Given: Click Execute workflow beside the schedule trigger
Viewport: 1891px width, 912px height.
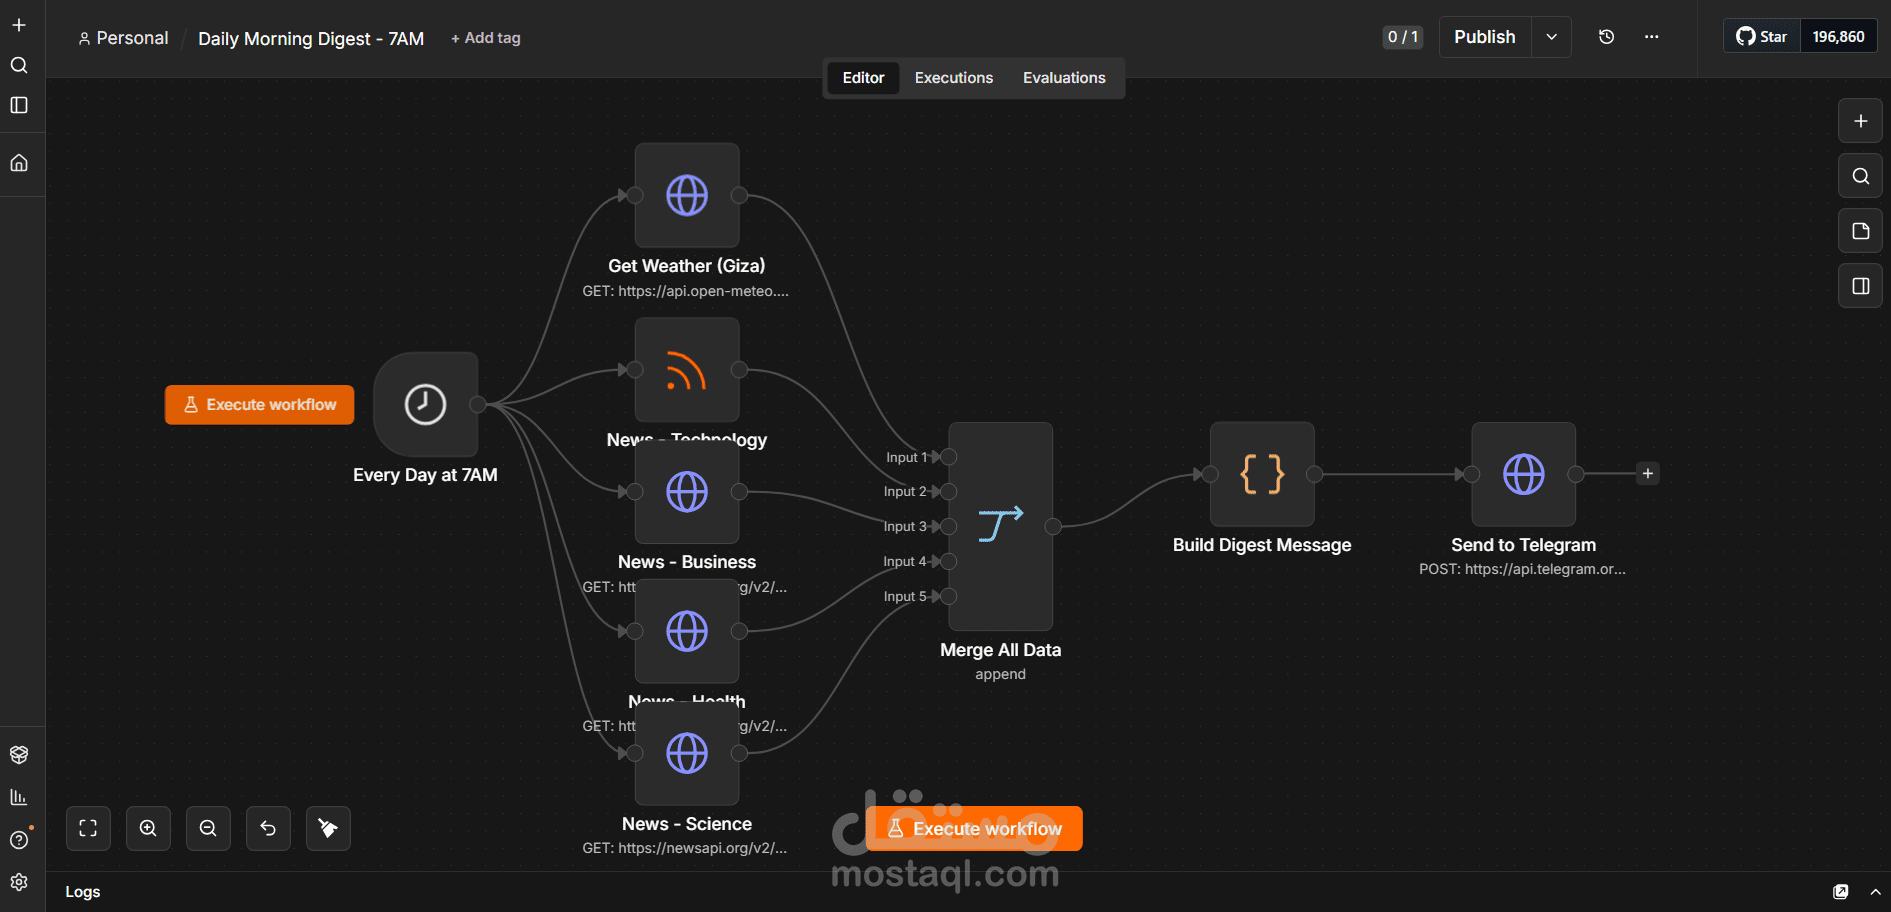Looking at the screenshot, I should [259, 405].
